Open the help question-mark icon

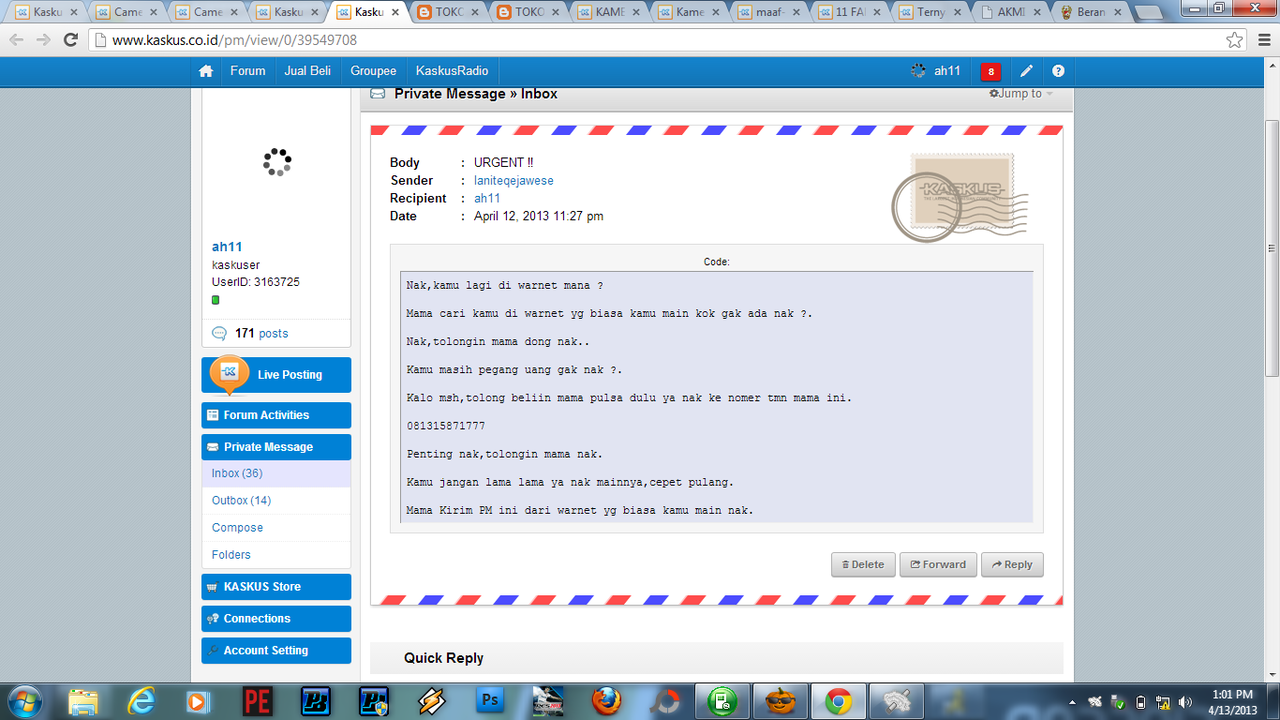(x=1058, y=71)
